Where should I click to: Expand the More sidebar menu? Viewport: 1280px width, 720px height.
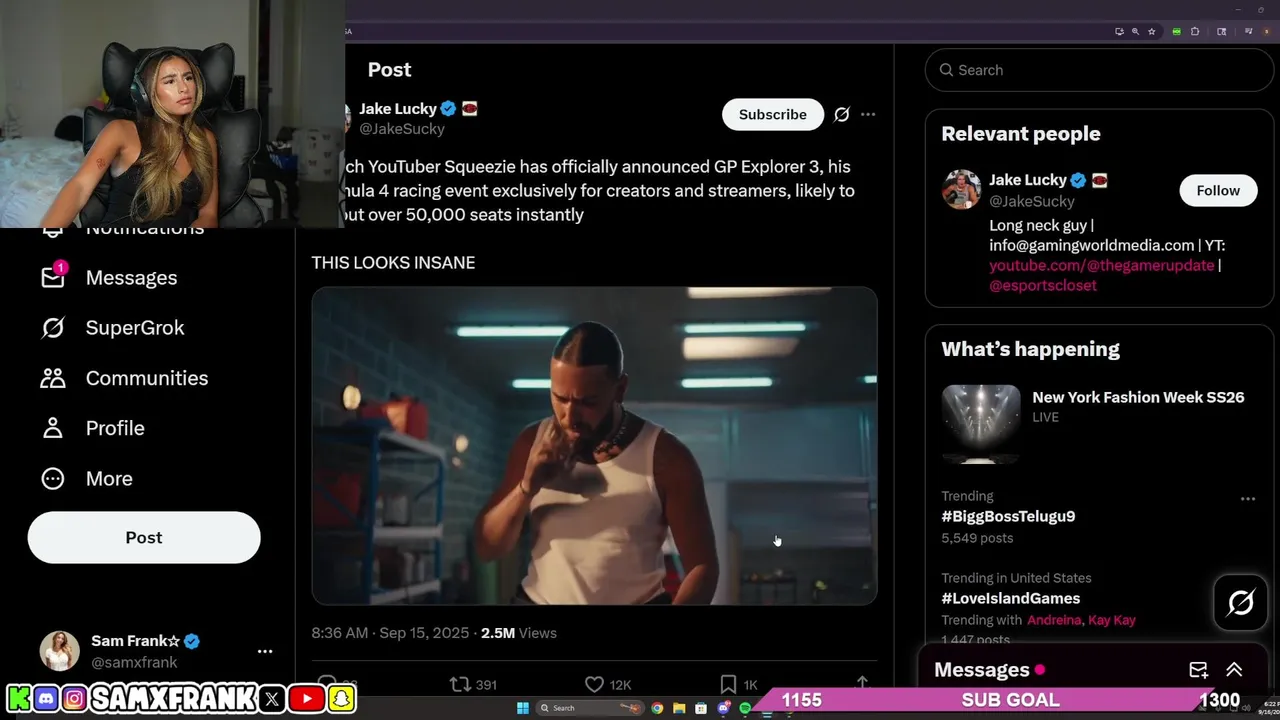click(x=109, y=478)
